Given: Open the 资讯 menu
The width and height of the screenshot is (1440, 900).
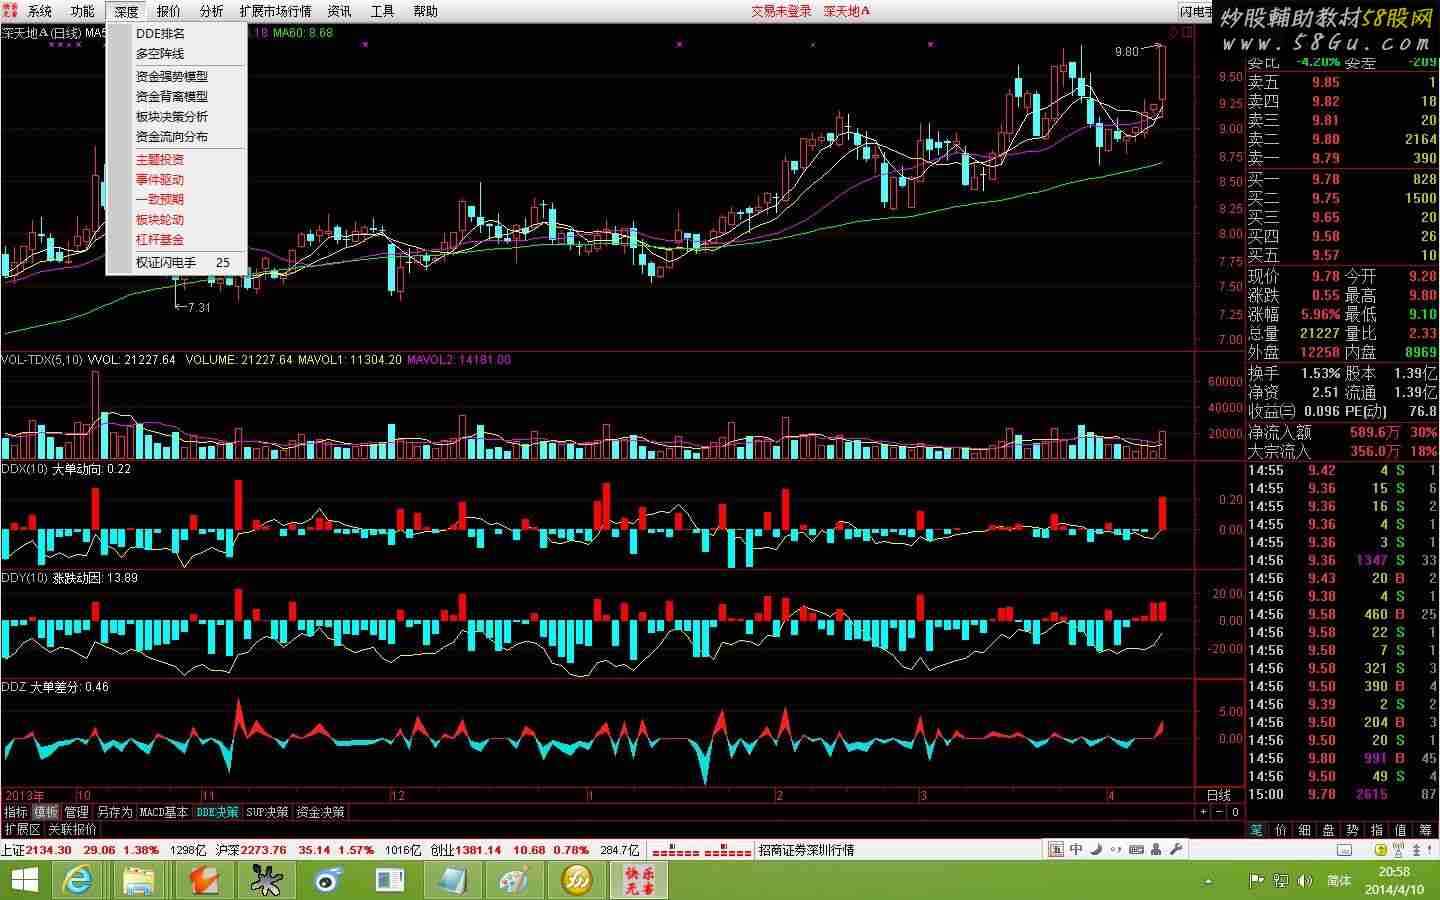Looking at the screenshot, I should 340,11.
